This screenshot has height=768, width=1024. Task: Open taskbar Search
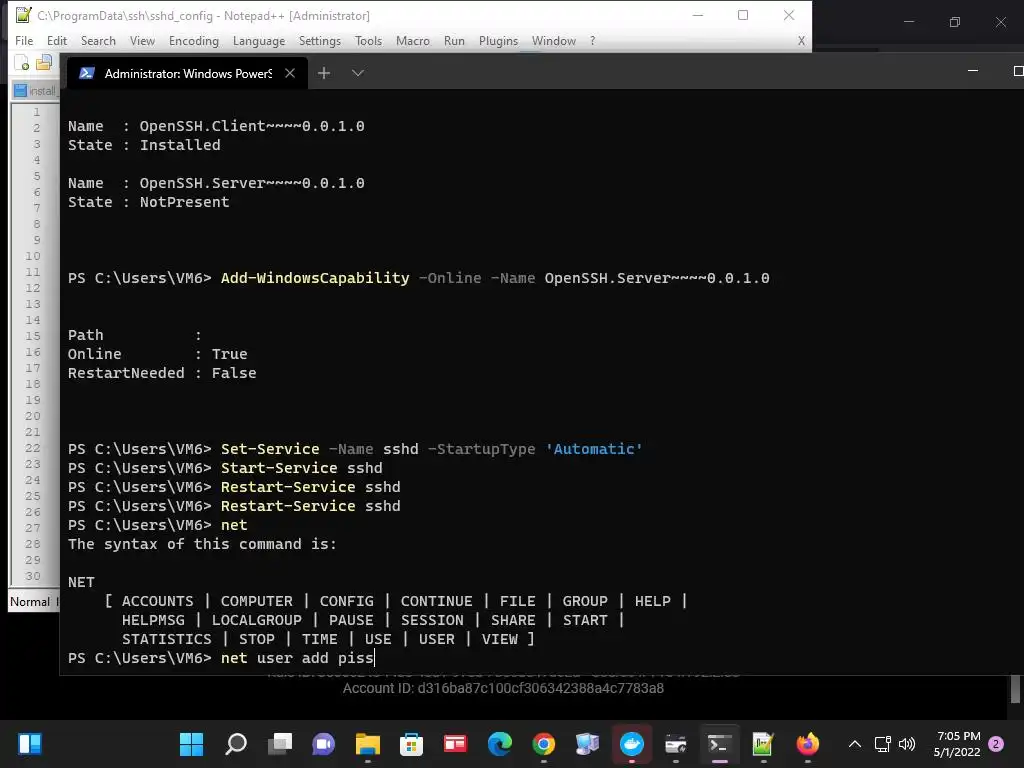pos(236,744)
